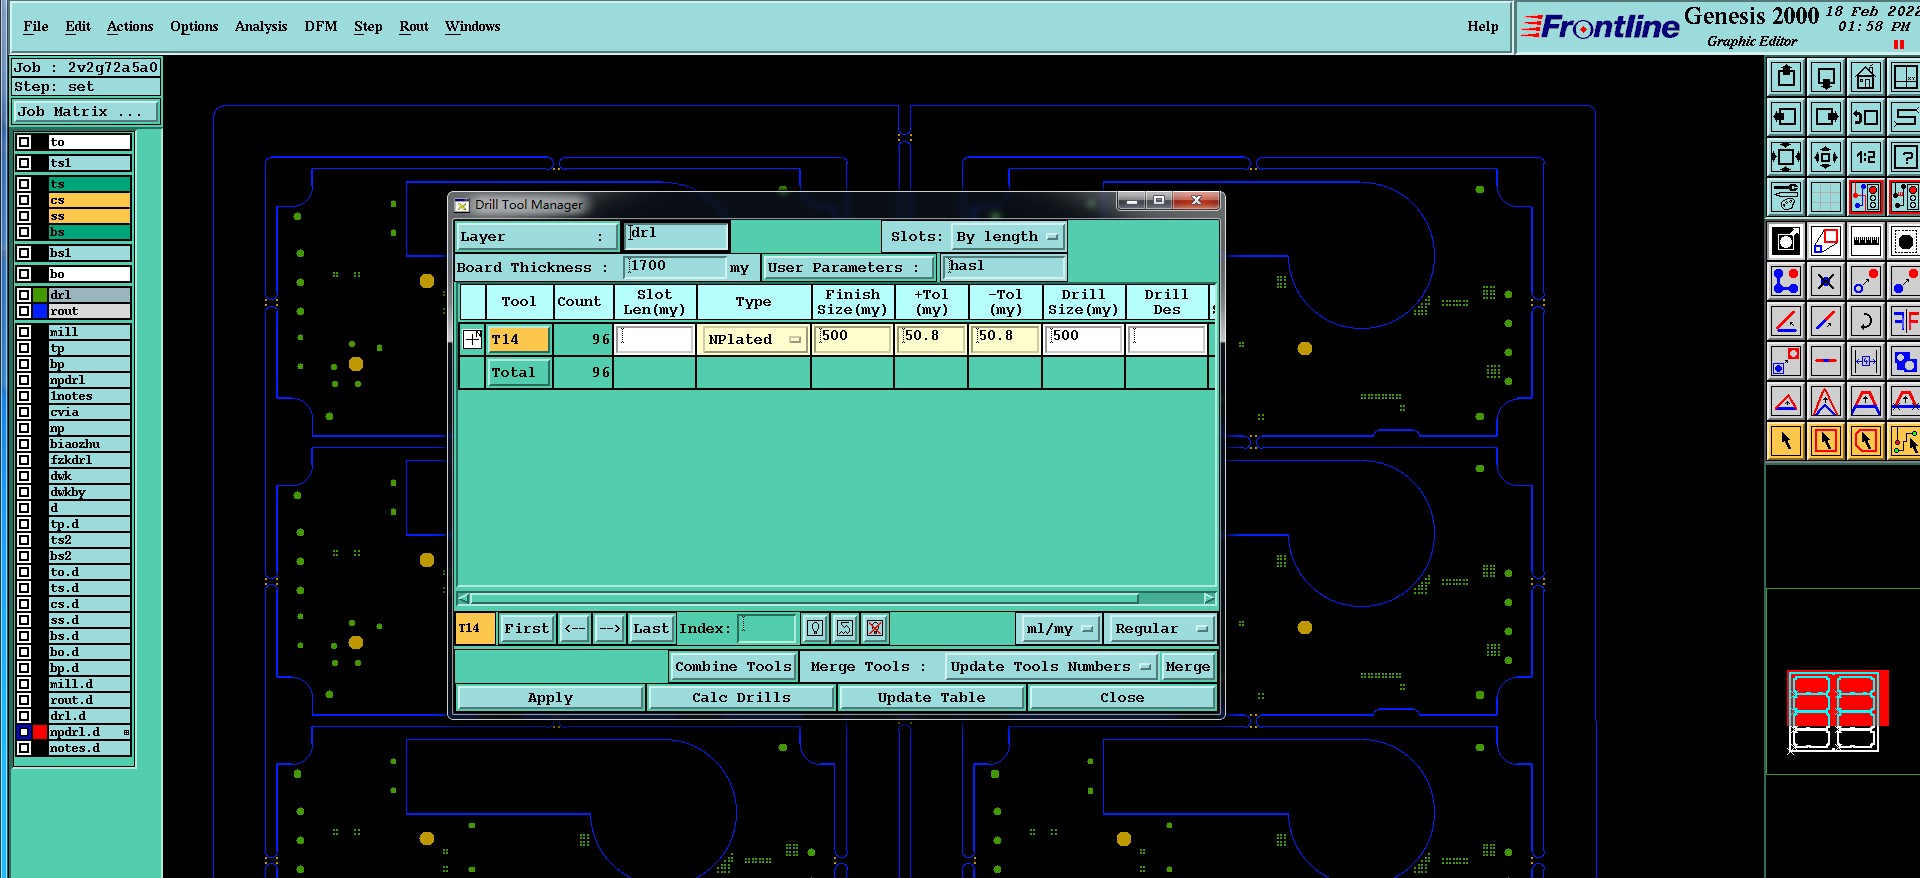1920x878 pixels.
Task: Click the Index input field
Action: coord(767,628)
